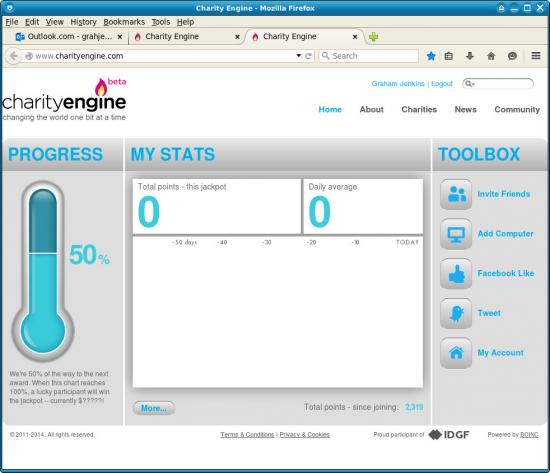The width and height of the screenshot is (550, 473).
Task: Click the IDGF logo in the footer
Action: click(x=449, y=435)
